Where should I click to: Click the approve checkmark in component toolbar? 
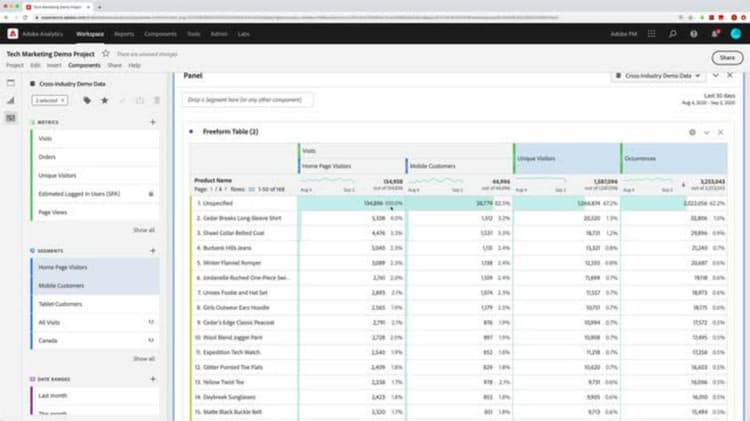(122, 100)
